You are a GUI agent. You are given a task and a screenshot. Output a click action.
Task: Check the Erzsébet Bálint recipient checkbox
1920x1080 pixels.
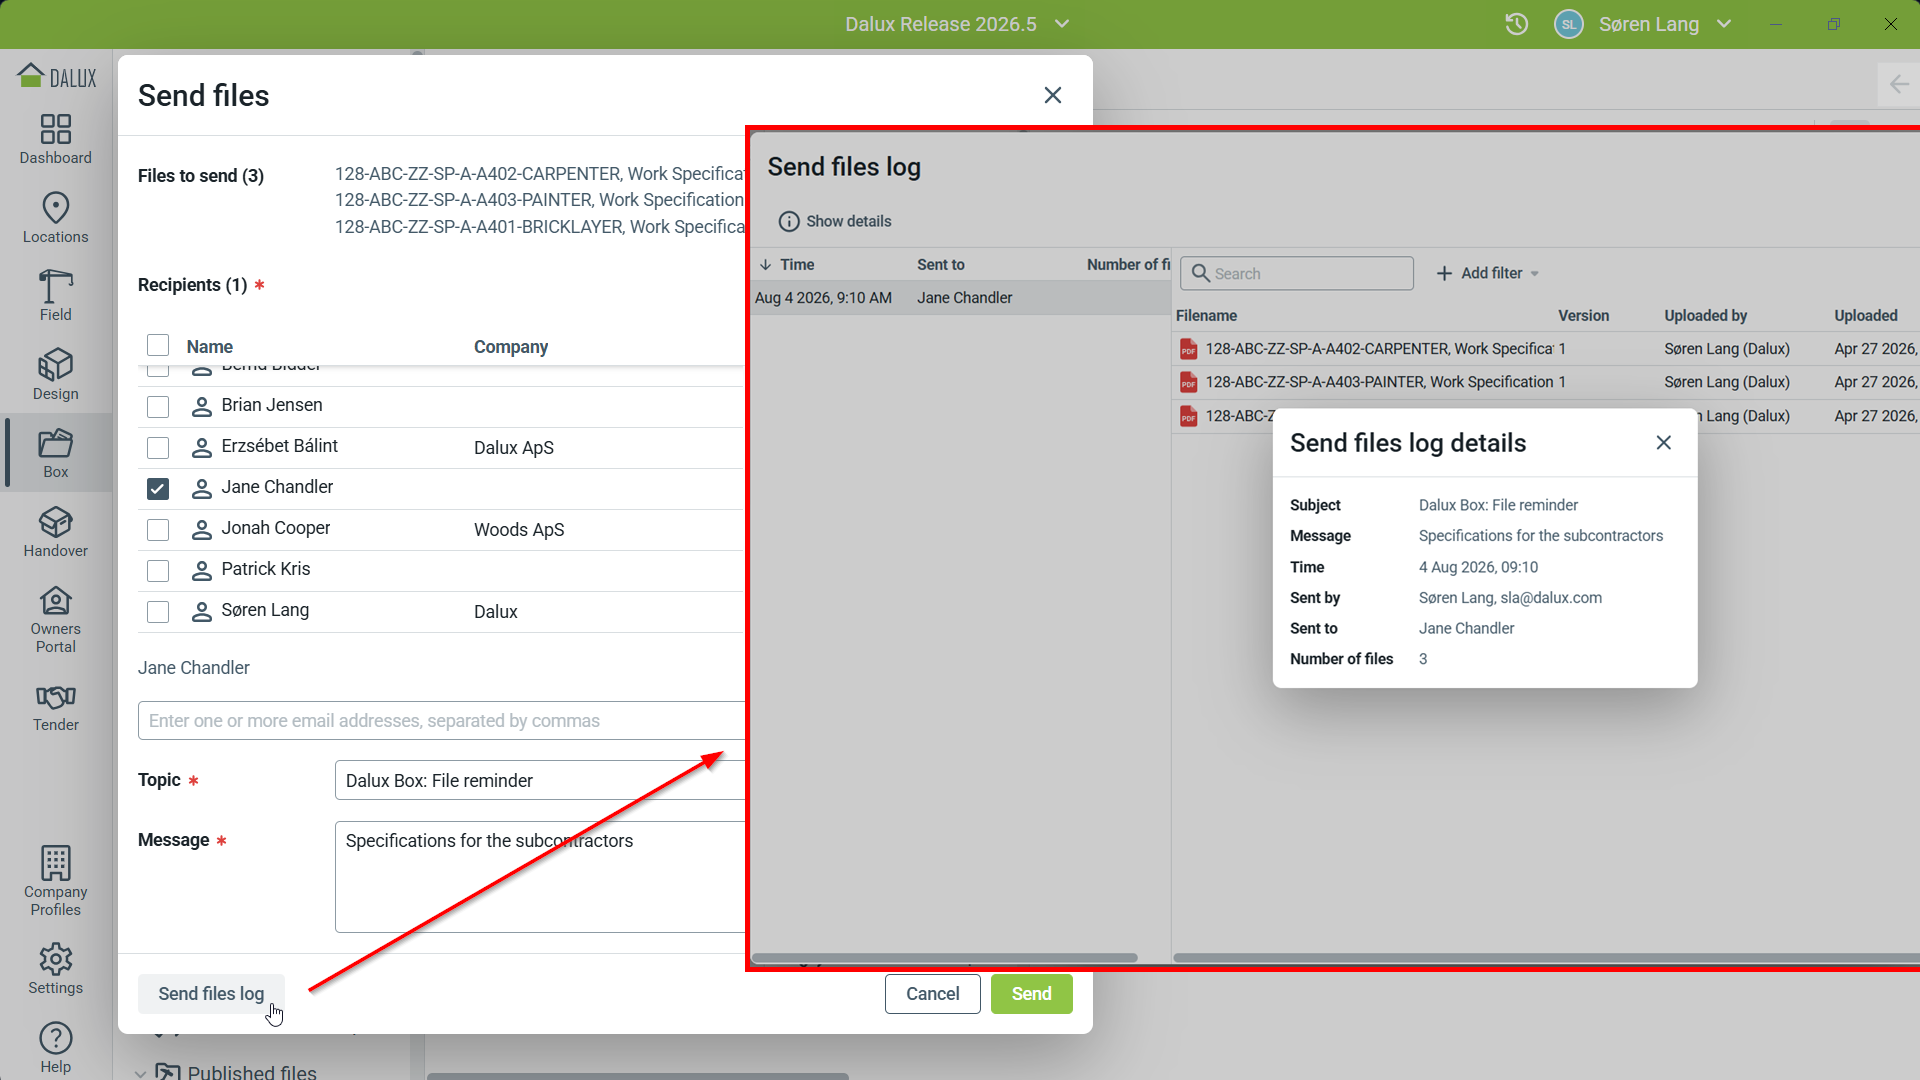(158, 448)
